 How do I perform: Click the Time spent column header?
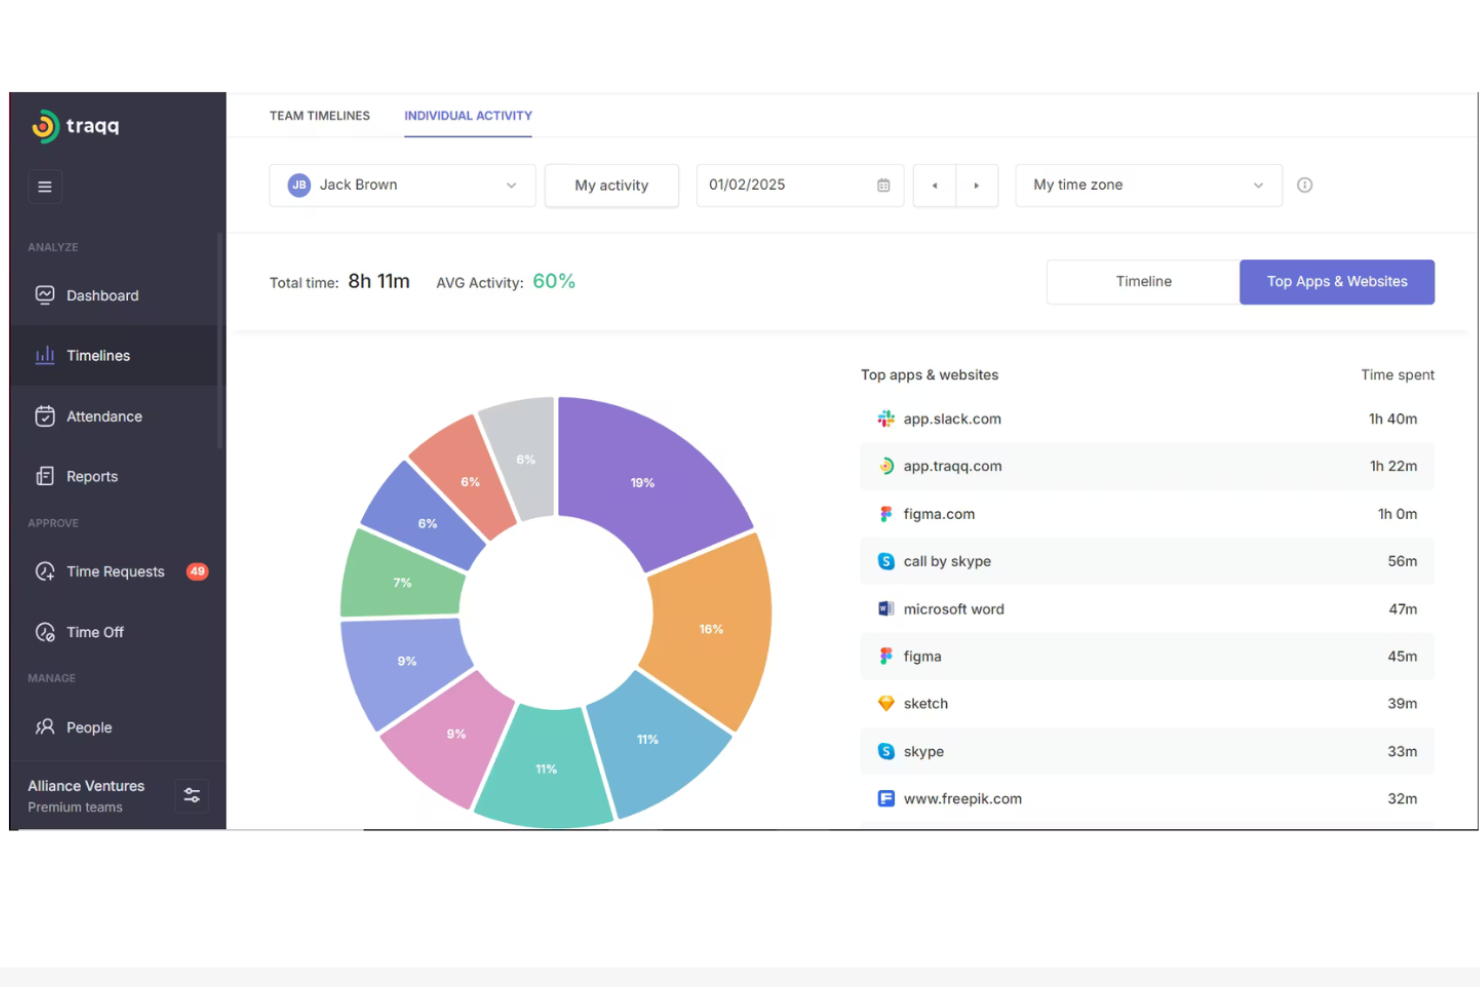1397,375
